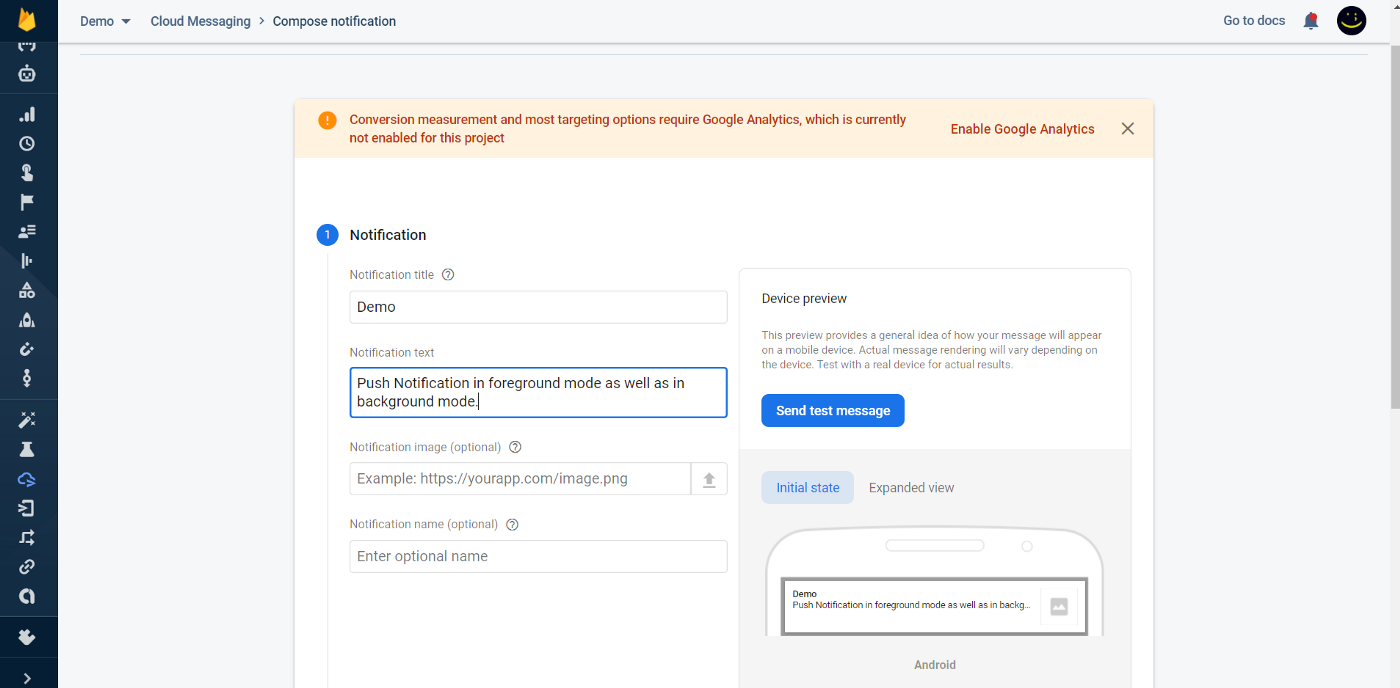Click the Enable Google Analytics link
Viewport: 1400px width, 688px height.
pyautogui.click(x=1022, y=129)
